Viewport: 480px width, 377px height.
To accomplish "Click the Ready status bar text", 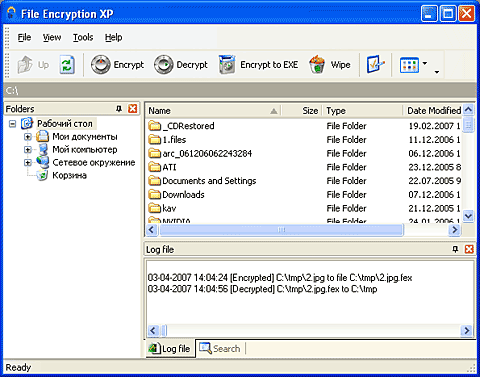I will coord(18,368).
